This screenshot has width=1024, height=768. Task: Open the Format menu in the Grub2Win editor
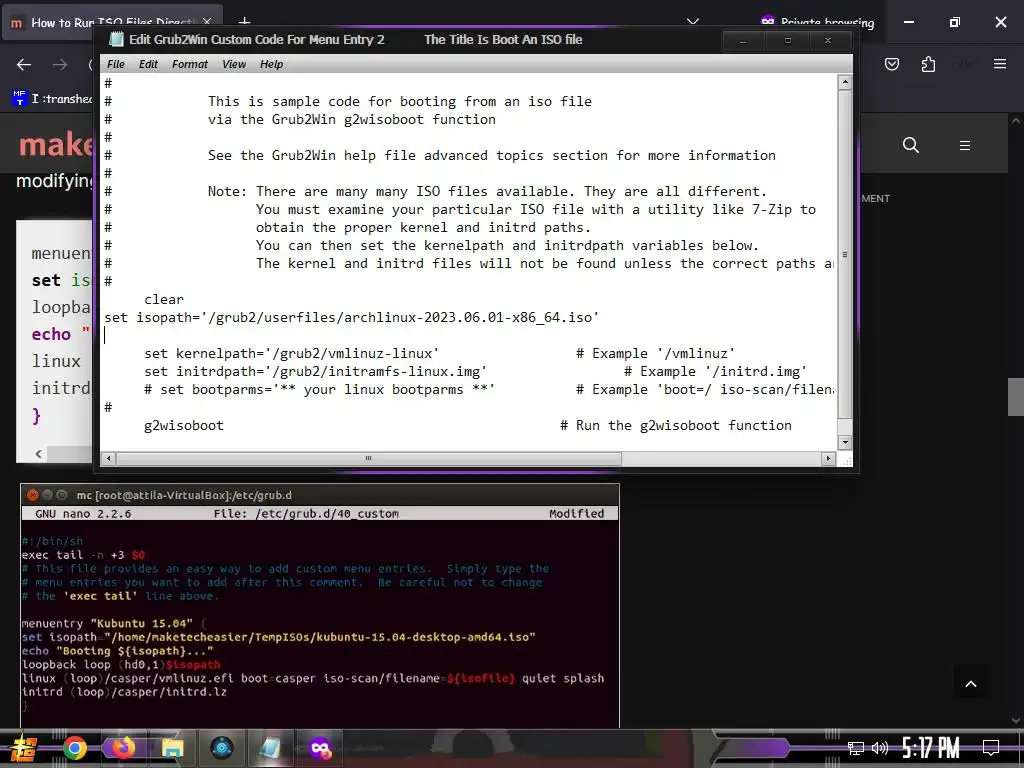click(189, 64)
